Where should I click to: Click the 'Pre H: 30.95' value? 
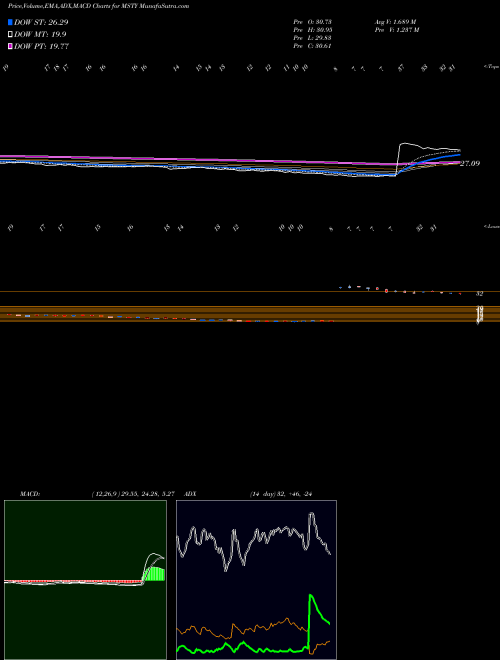tap(313, 30)
